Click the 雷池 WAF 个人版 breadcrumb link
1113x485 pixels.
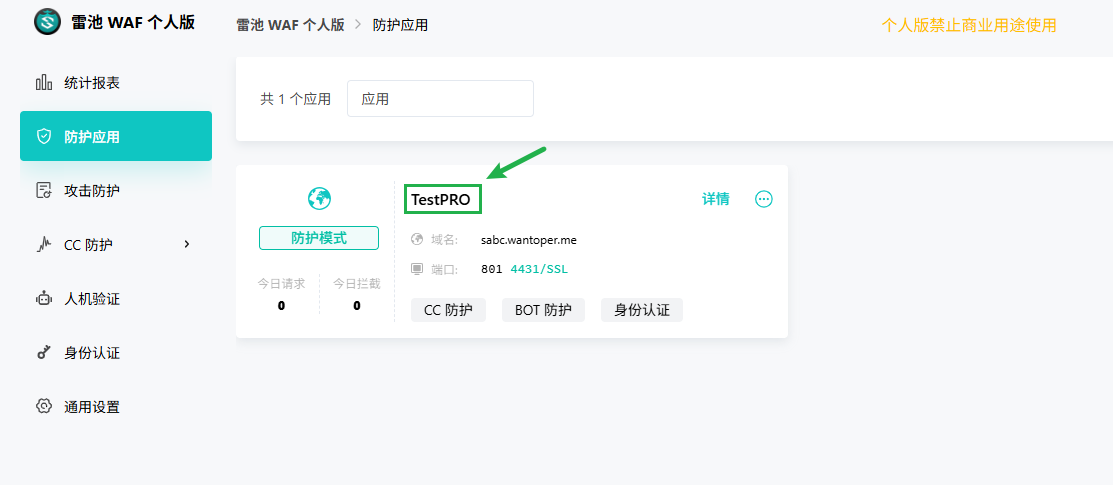coord(290,24)
